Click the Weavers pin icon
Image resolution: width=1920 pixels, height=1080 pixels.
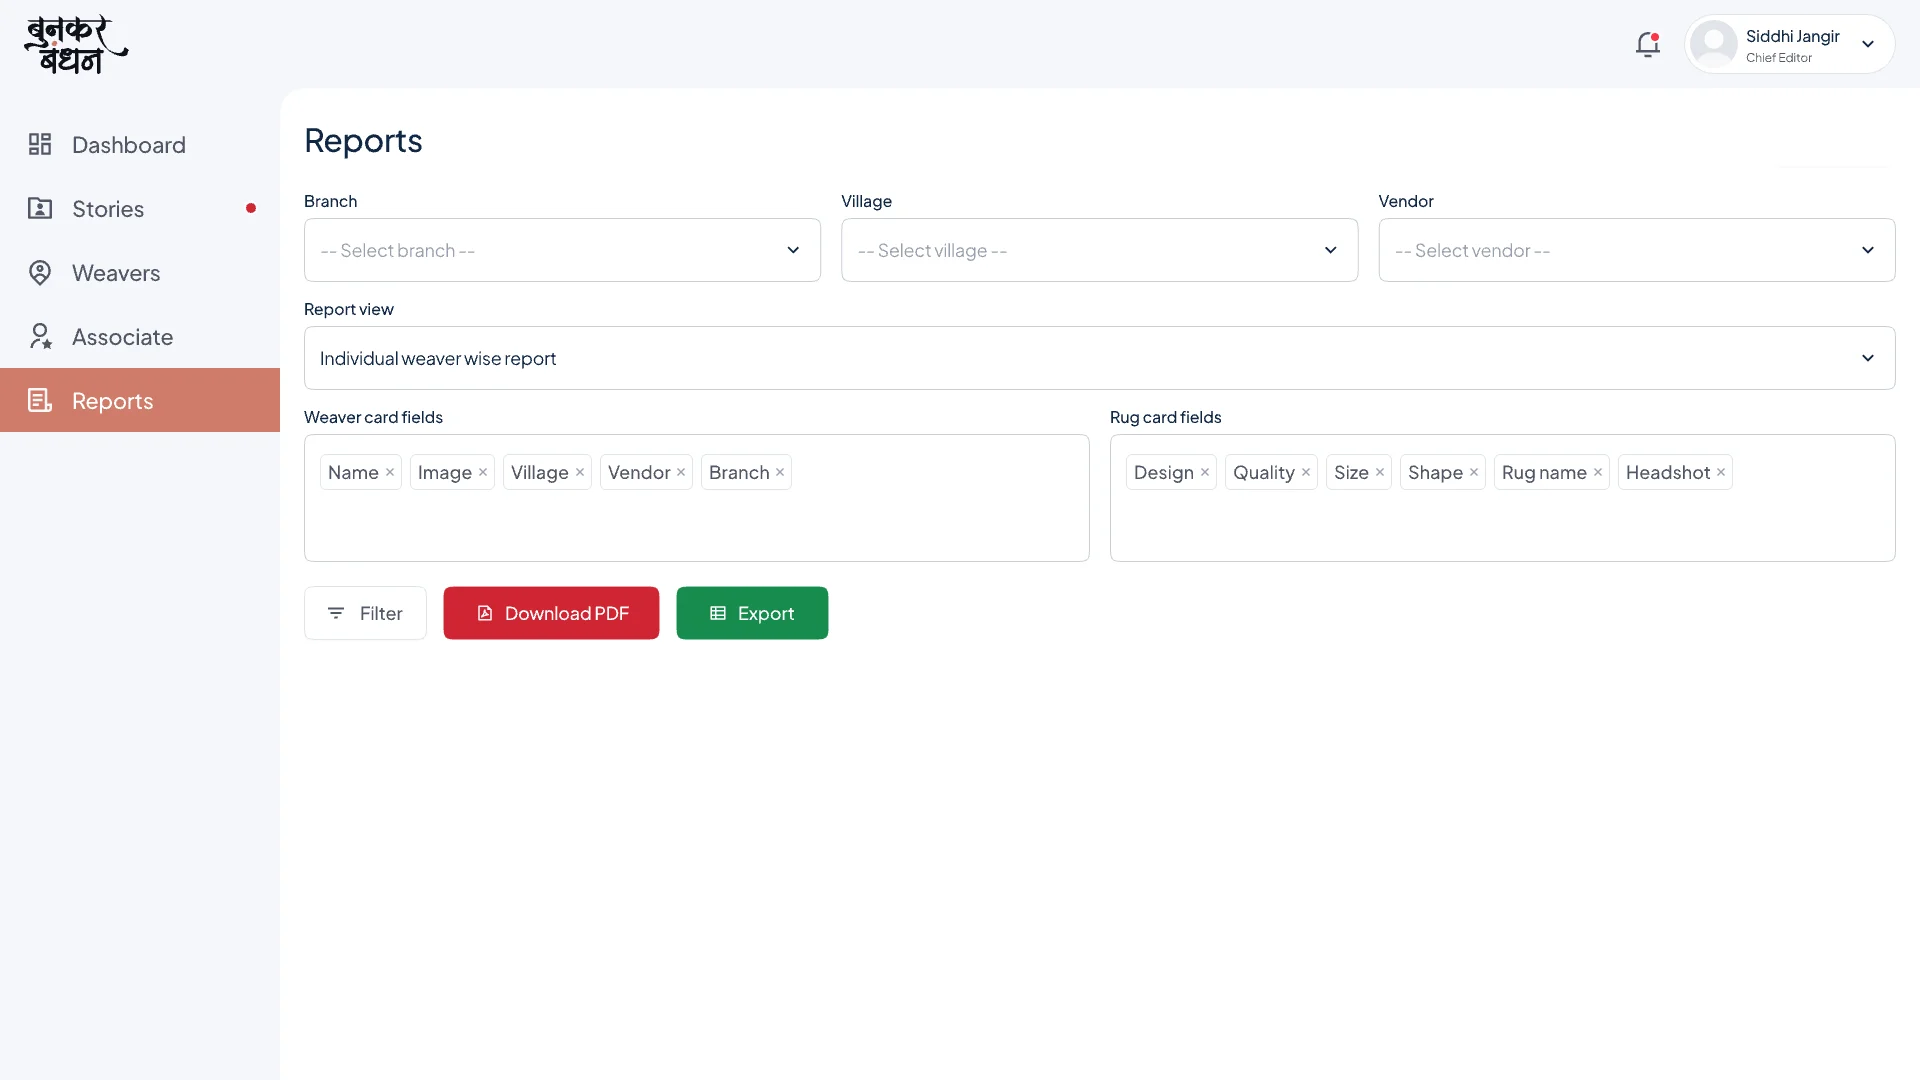[40, 273]
